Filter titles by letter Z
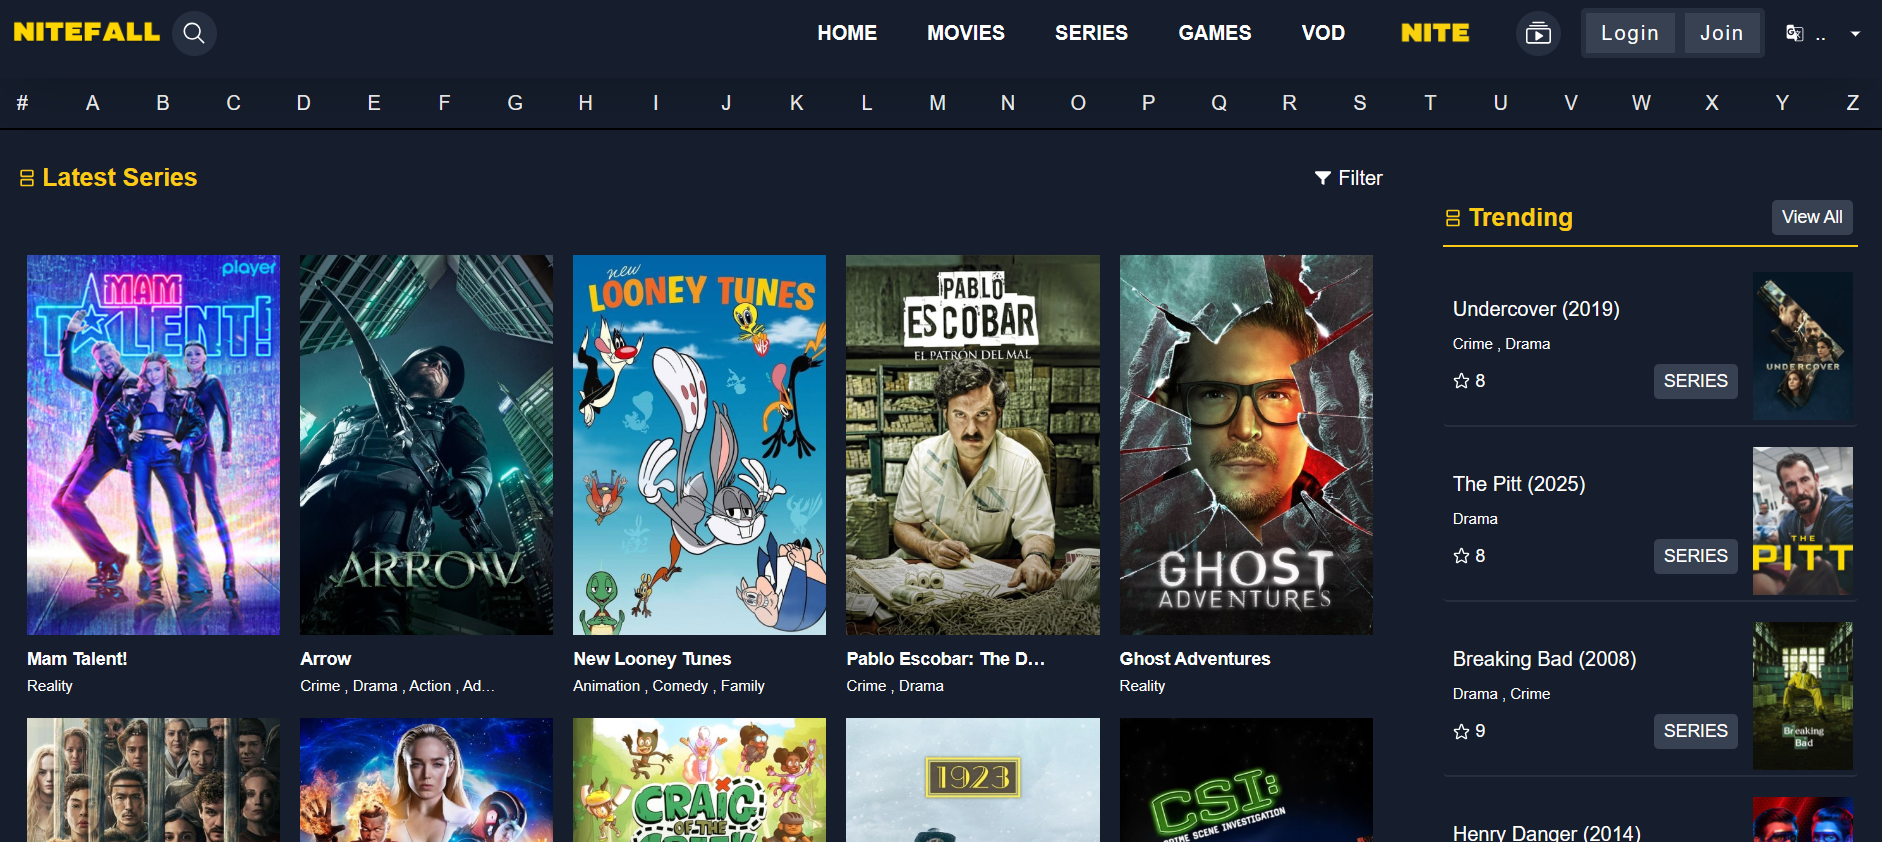 pyautogui.click(x=1853, y=103)
